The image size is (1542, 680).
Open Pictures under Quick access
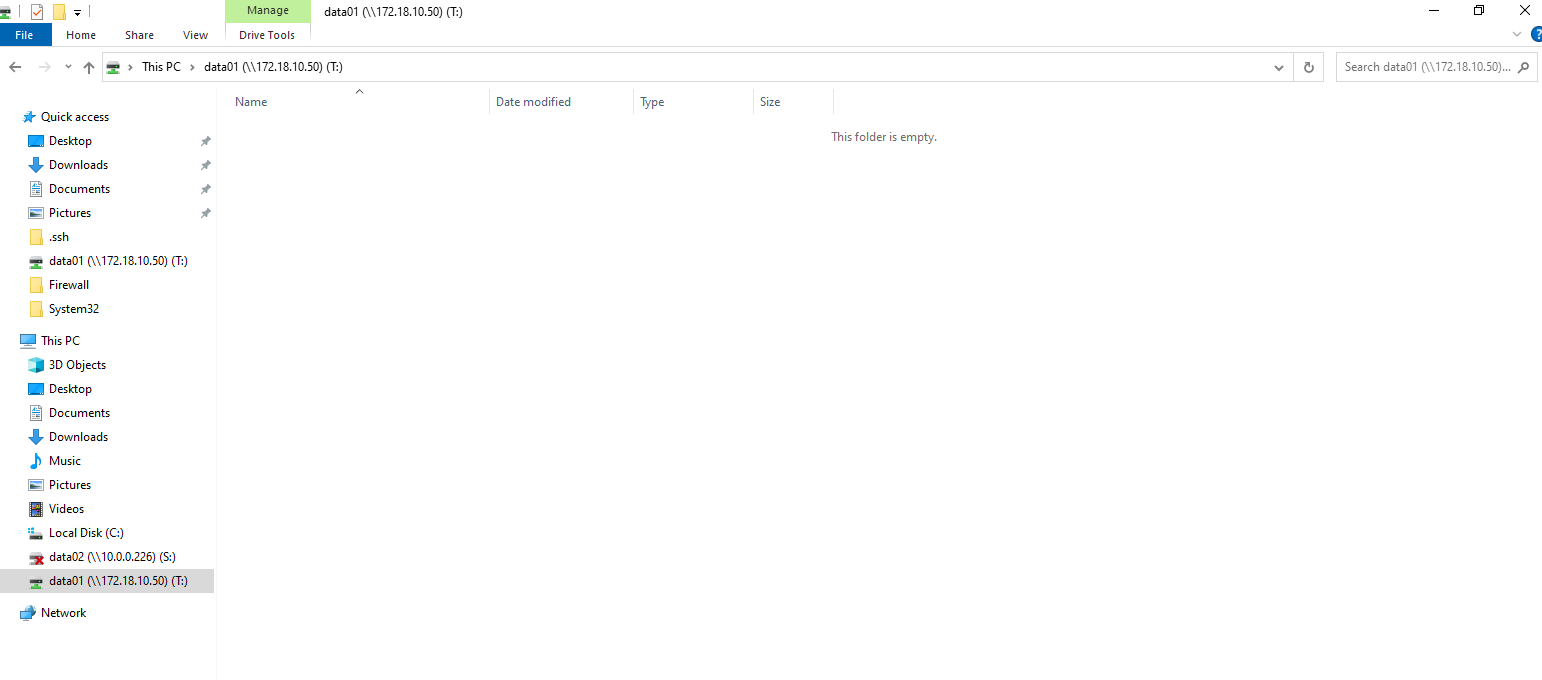70,213
